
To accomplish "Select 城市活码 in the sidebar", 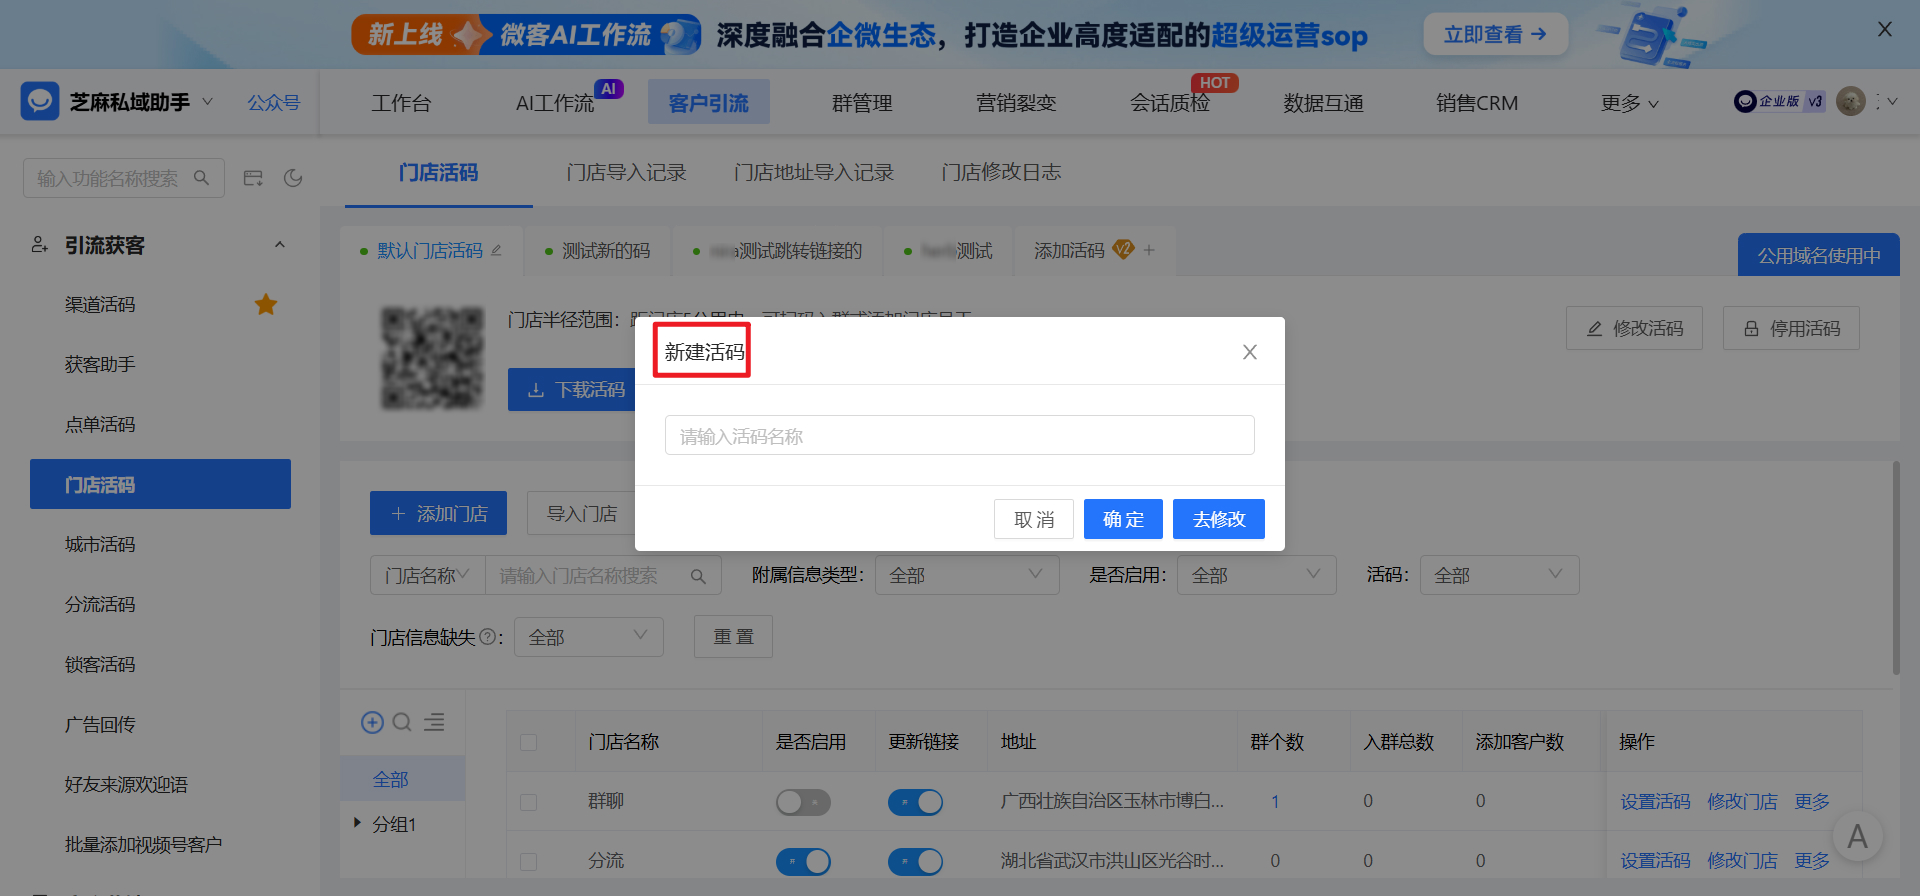I will pos(100,544).
